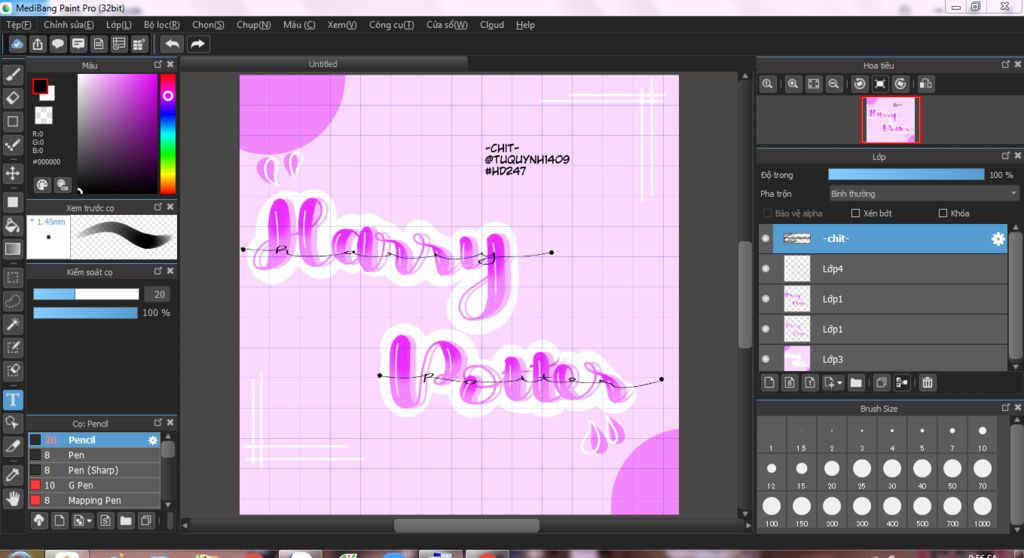
Task: Open the Lớp(L) menu
Action: tap(119, 25)
